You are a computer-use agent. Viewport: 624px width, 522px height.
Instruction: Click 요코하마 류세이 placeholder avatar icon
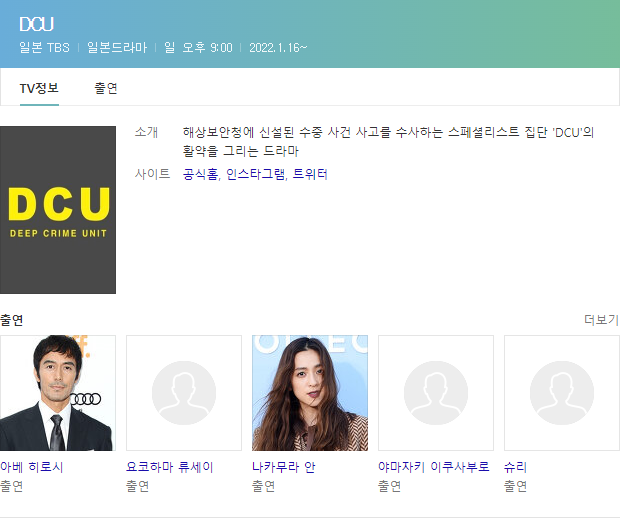[x=184, y=393]
